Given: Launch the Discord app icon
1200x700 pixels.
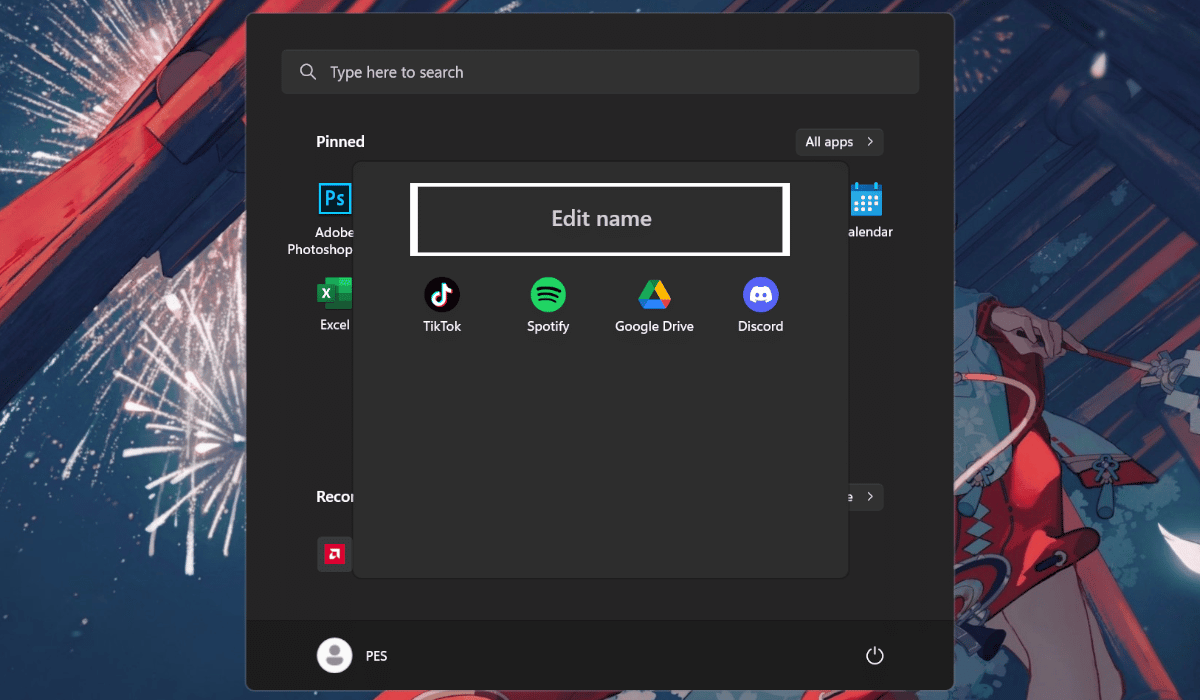Looking at the screenshot, I should point(760,295).
